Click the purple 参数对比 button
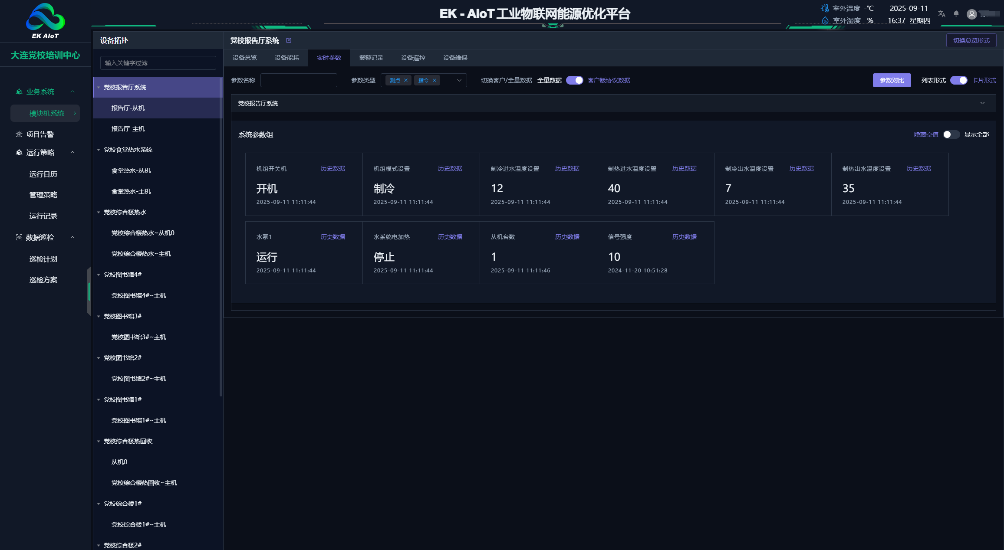The width and height of the screenshot is (1004, 550). pyautogui.click(x=891, y=80)
